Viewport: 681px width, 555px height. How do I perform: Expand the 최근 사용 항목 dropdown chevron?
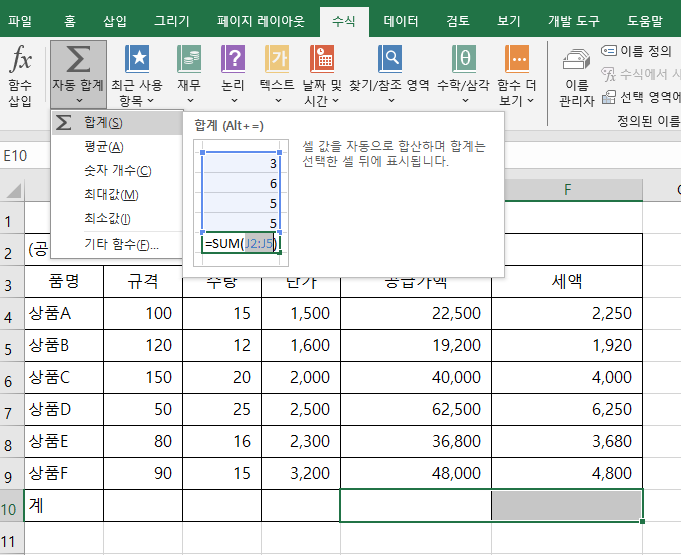point(150,101)
